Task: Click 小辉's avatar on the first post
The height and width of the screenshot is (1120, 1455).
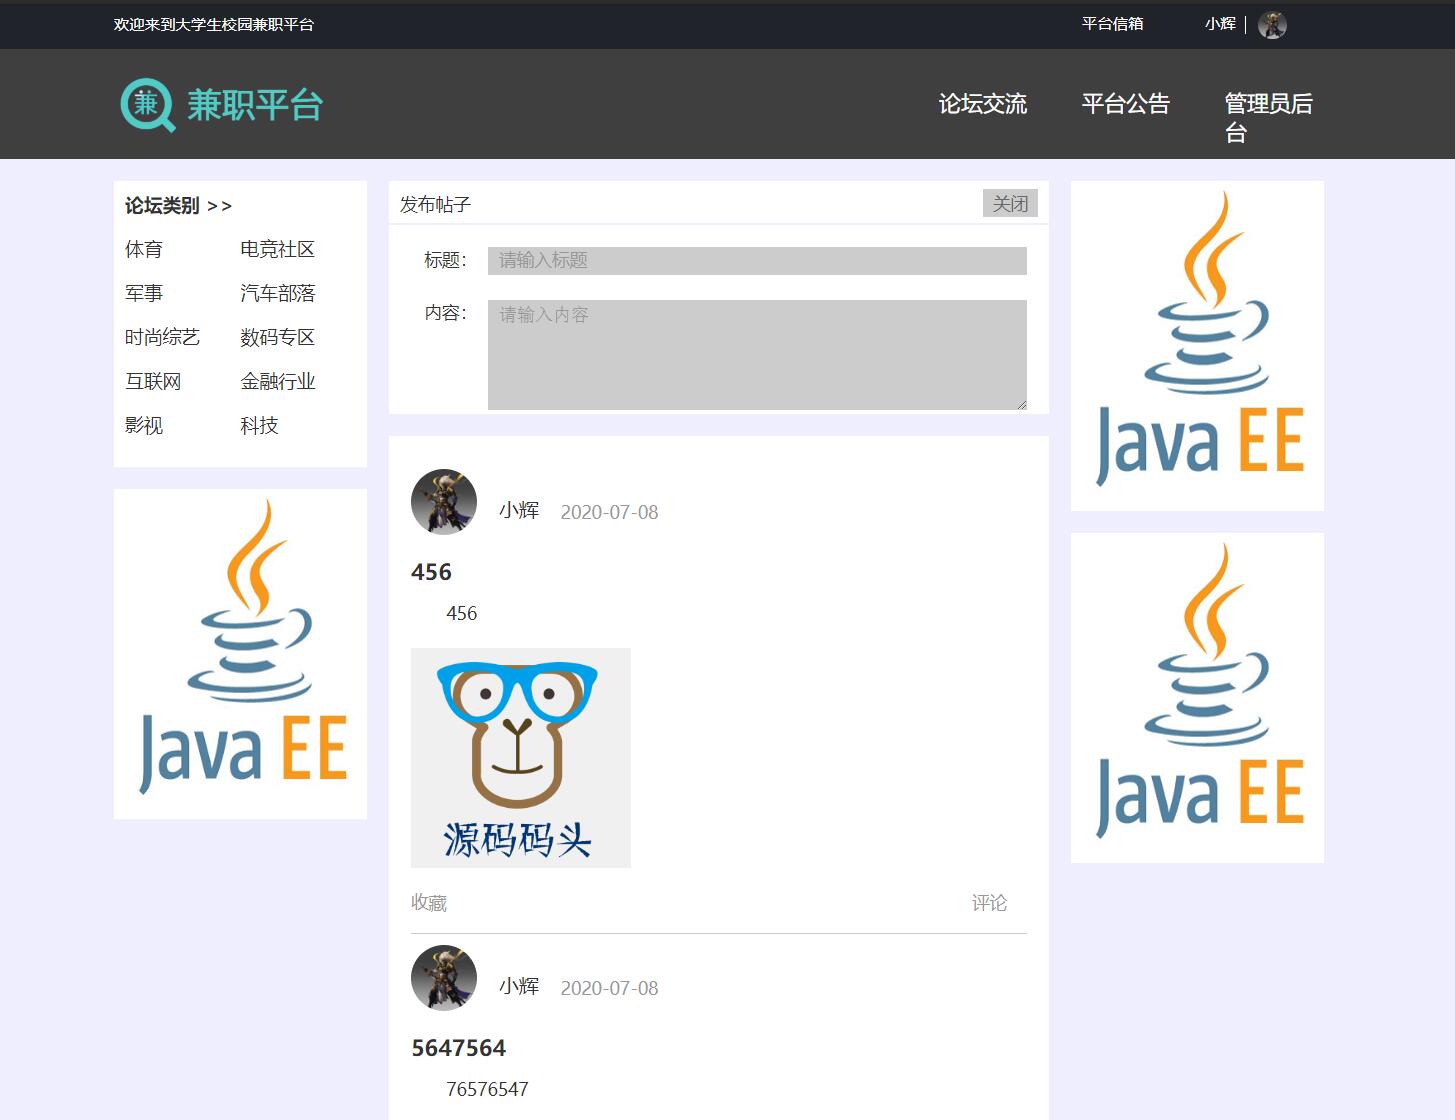Action: [443, 502]
